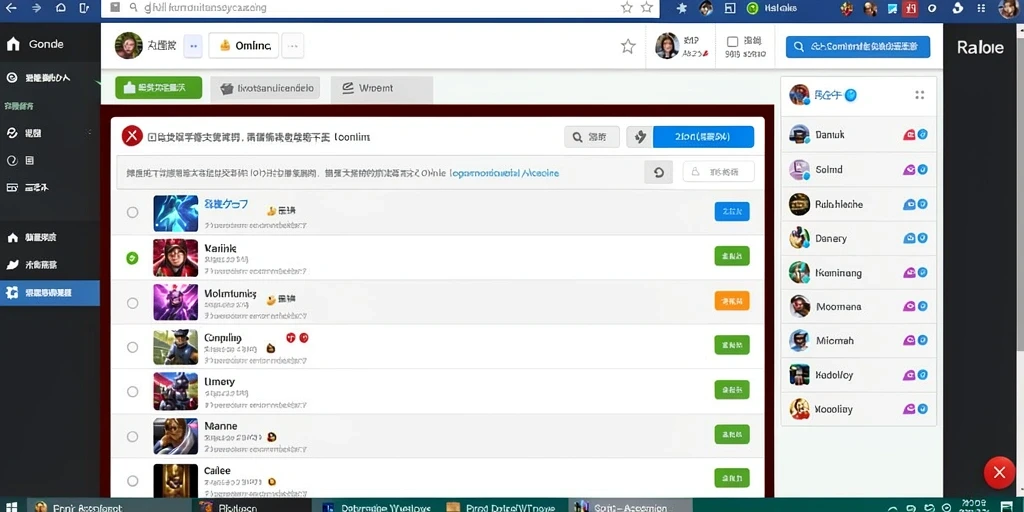Select the radio button for Umery
1024x512 pixels.
(133, 392)
